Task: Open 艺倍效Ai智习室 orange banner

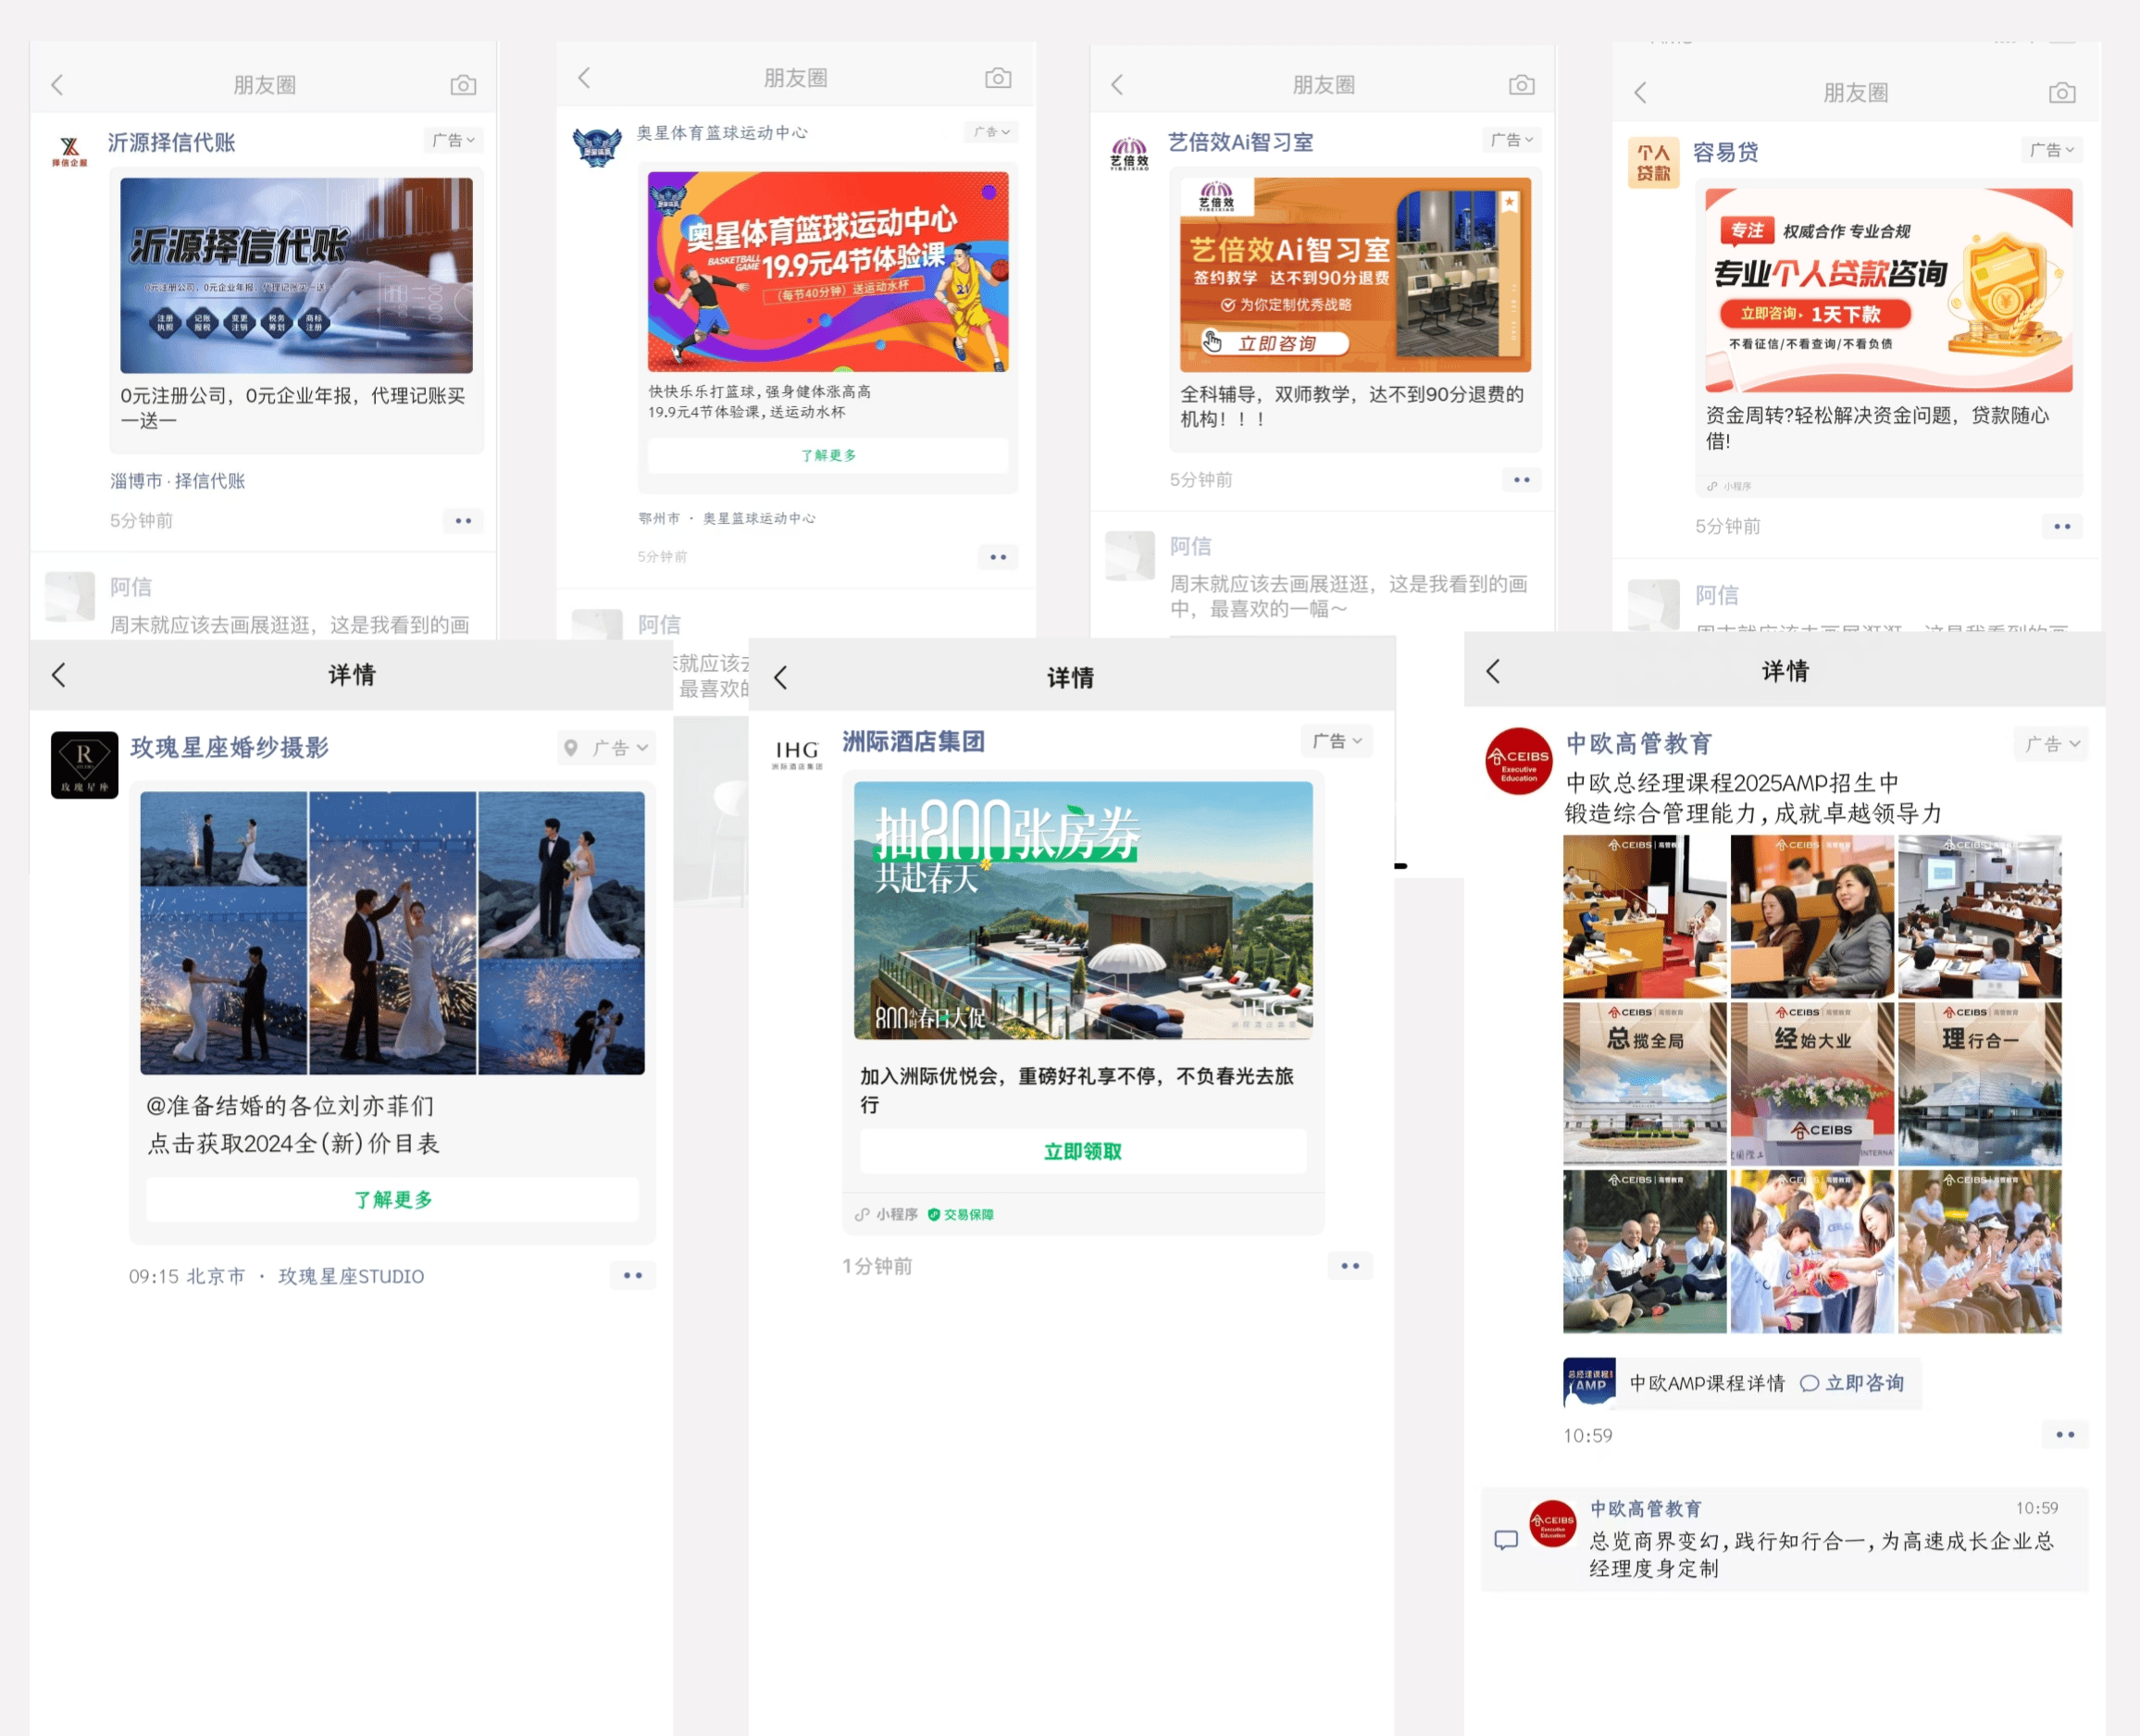Action: point(1356,275)
